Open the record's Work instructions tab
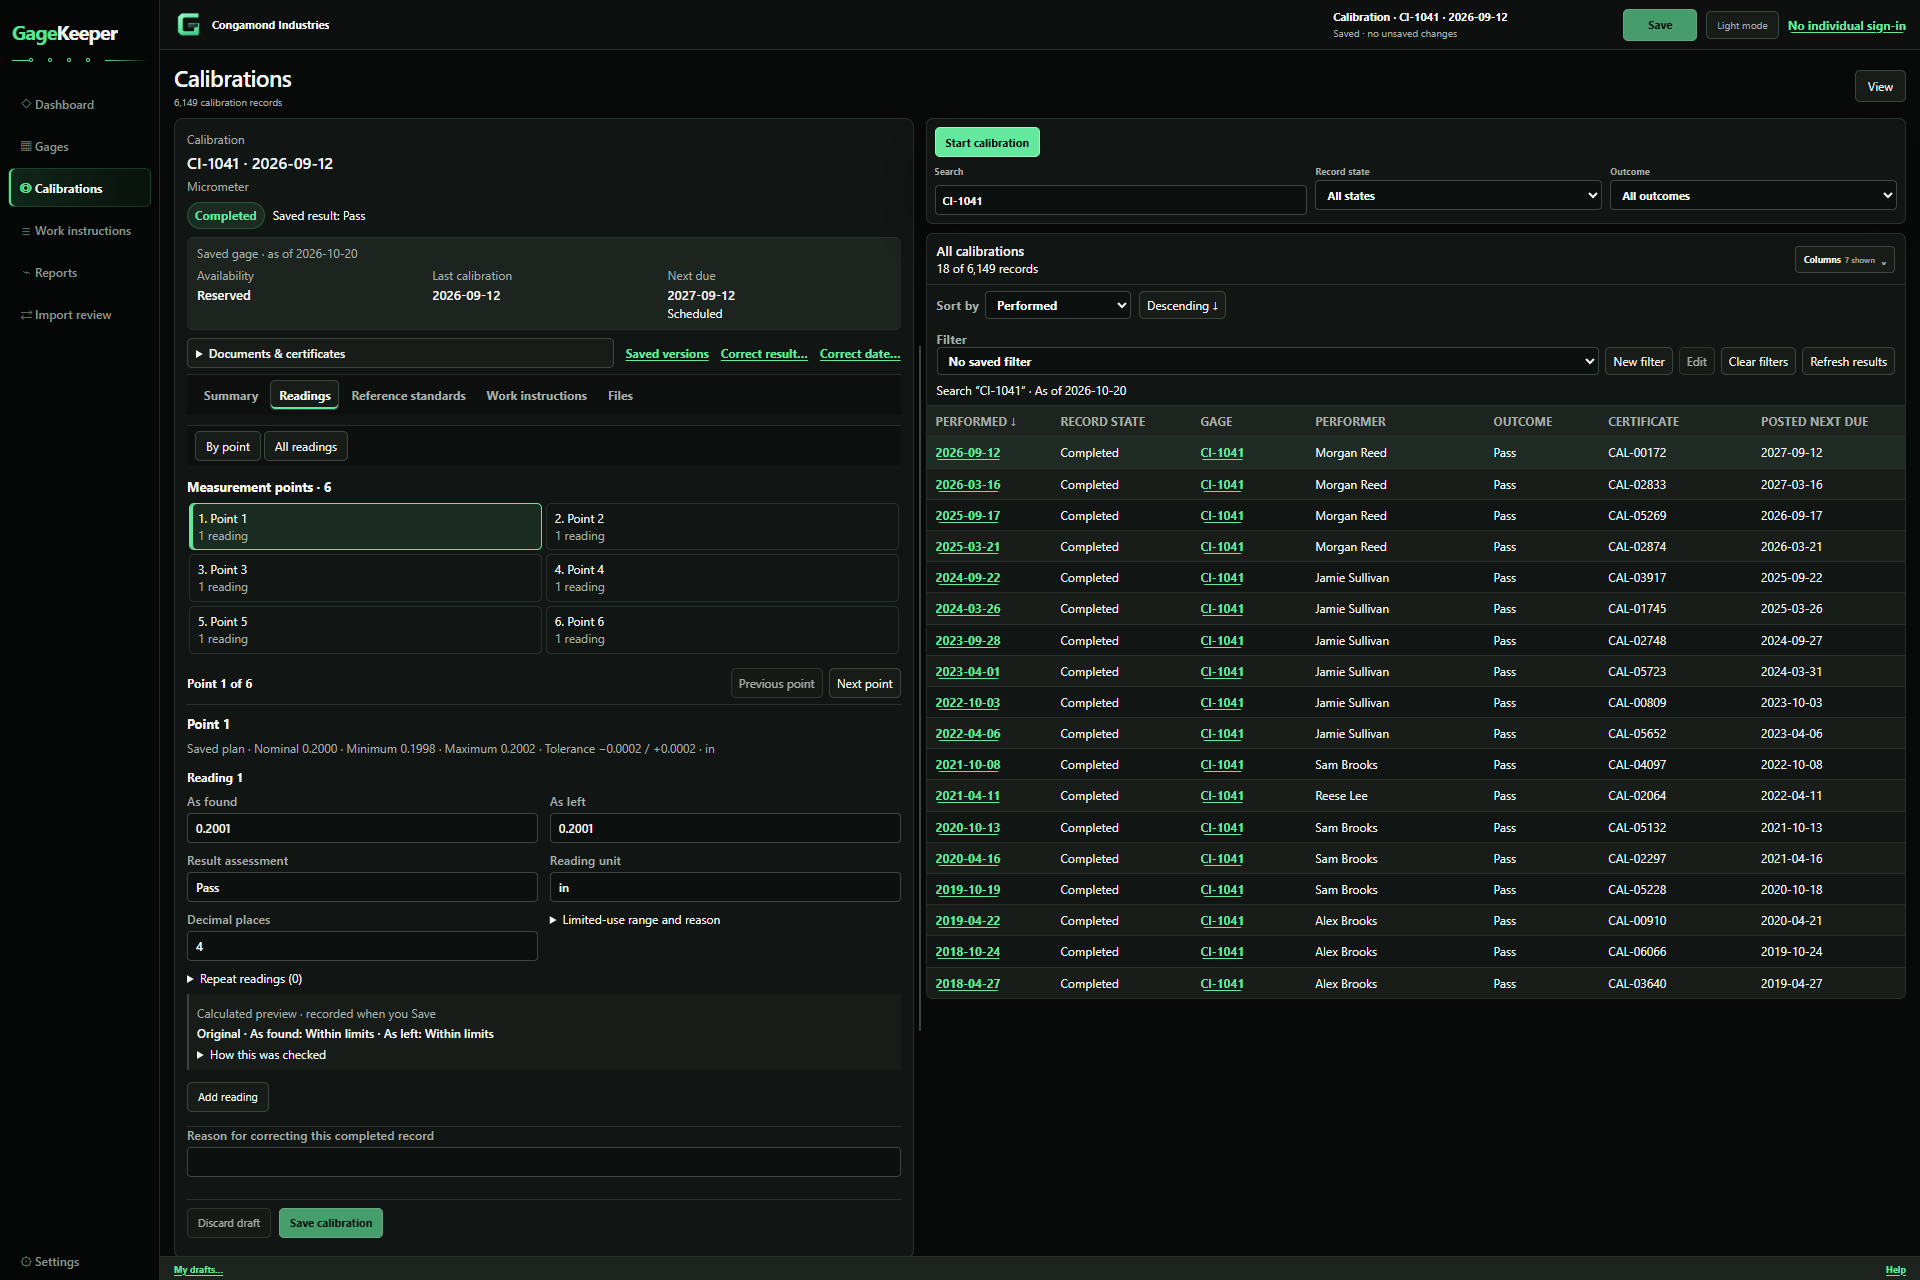The height and width of the screenshot is (1280, 1920). [536, 395]
